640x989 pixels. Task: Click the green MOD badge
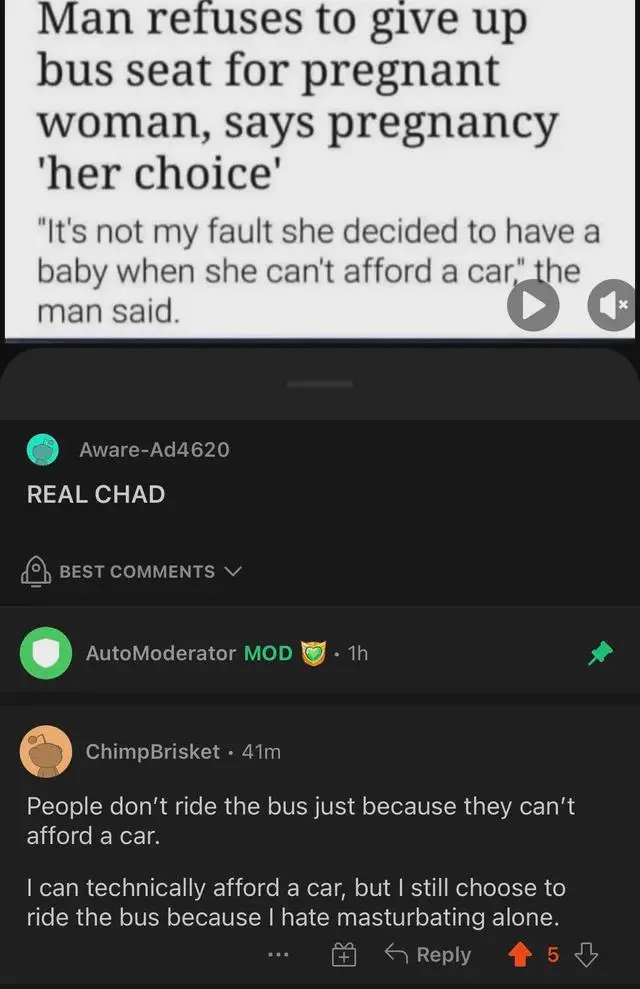click(x=268, y=653)
